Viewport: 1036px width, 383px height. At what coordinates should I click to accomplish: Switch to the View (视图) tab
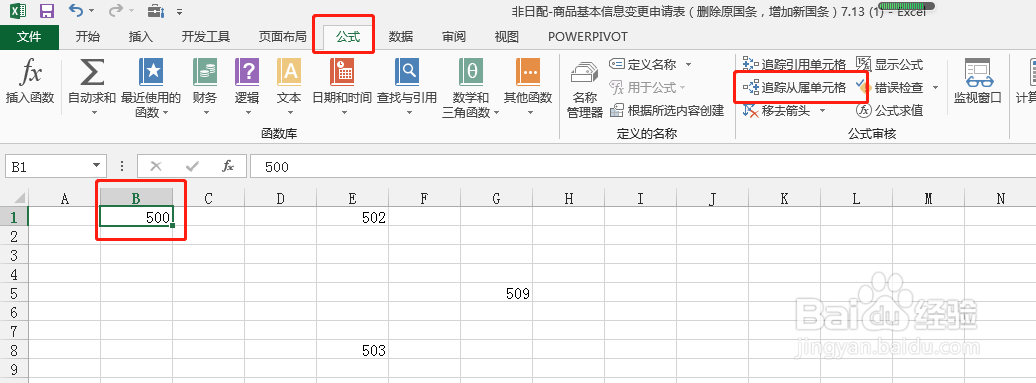[507, 37]
